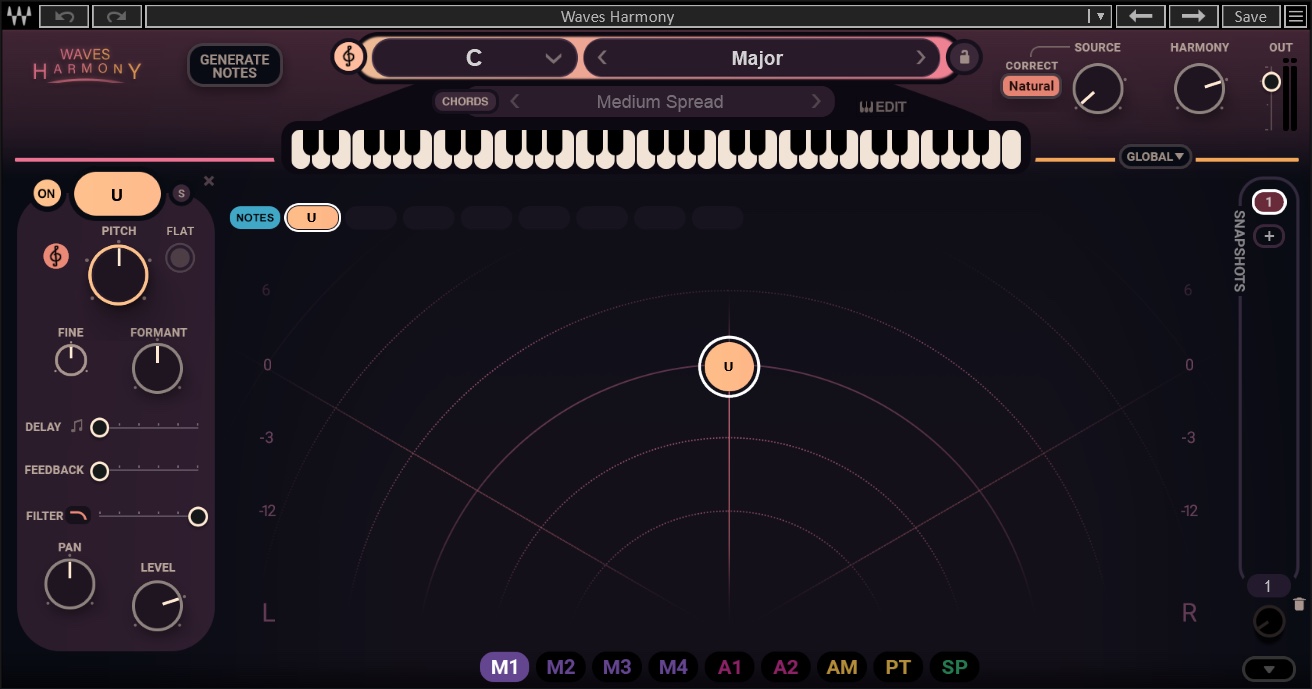Image resolution: width=1312 pixels, height=689 pixels.
Task: Adjust the snapshot knob near trash
Action: pyautogui.click(x=1268, y=621)
